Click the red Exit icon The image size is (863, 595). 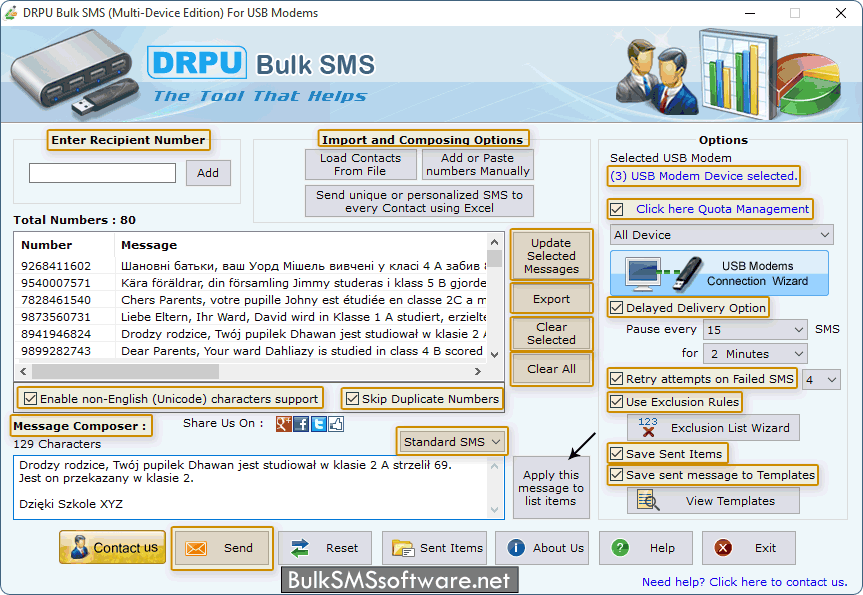(x=723, y=548)
